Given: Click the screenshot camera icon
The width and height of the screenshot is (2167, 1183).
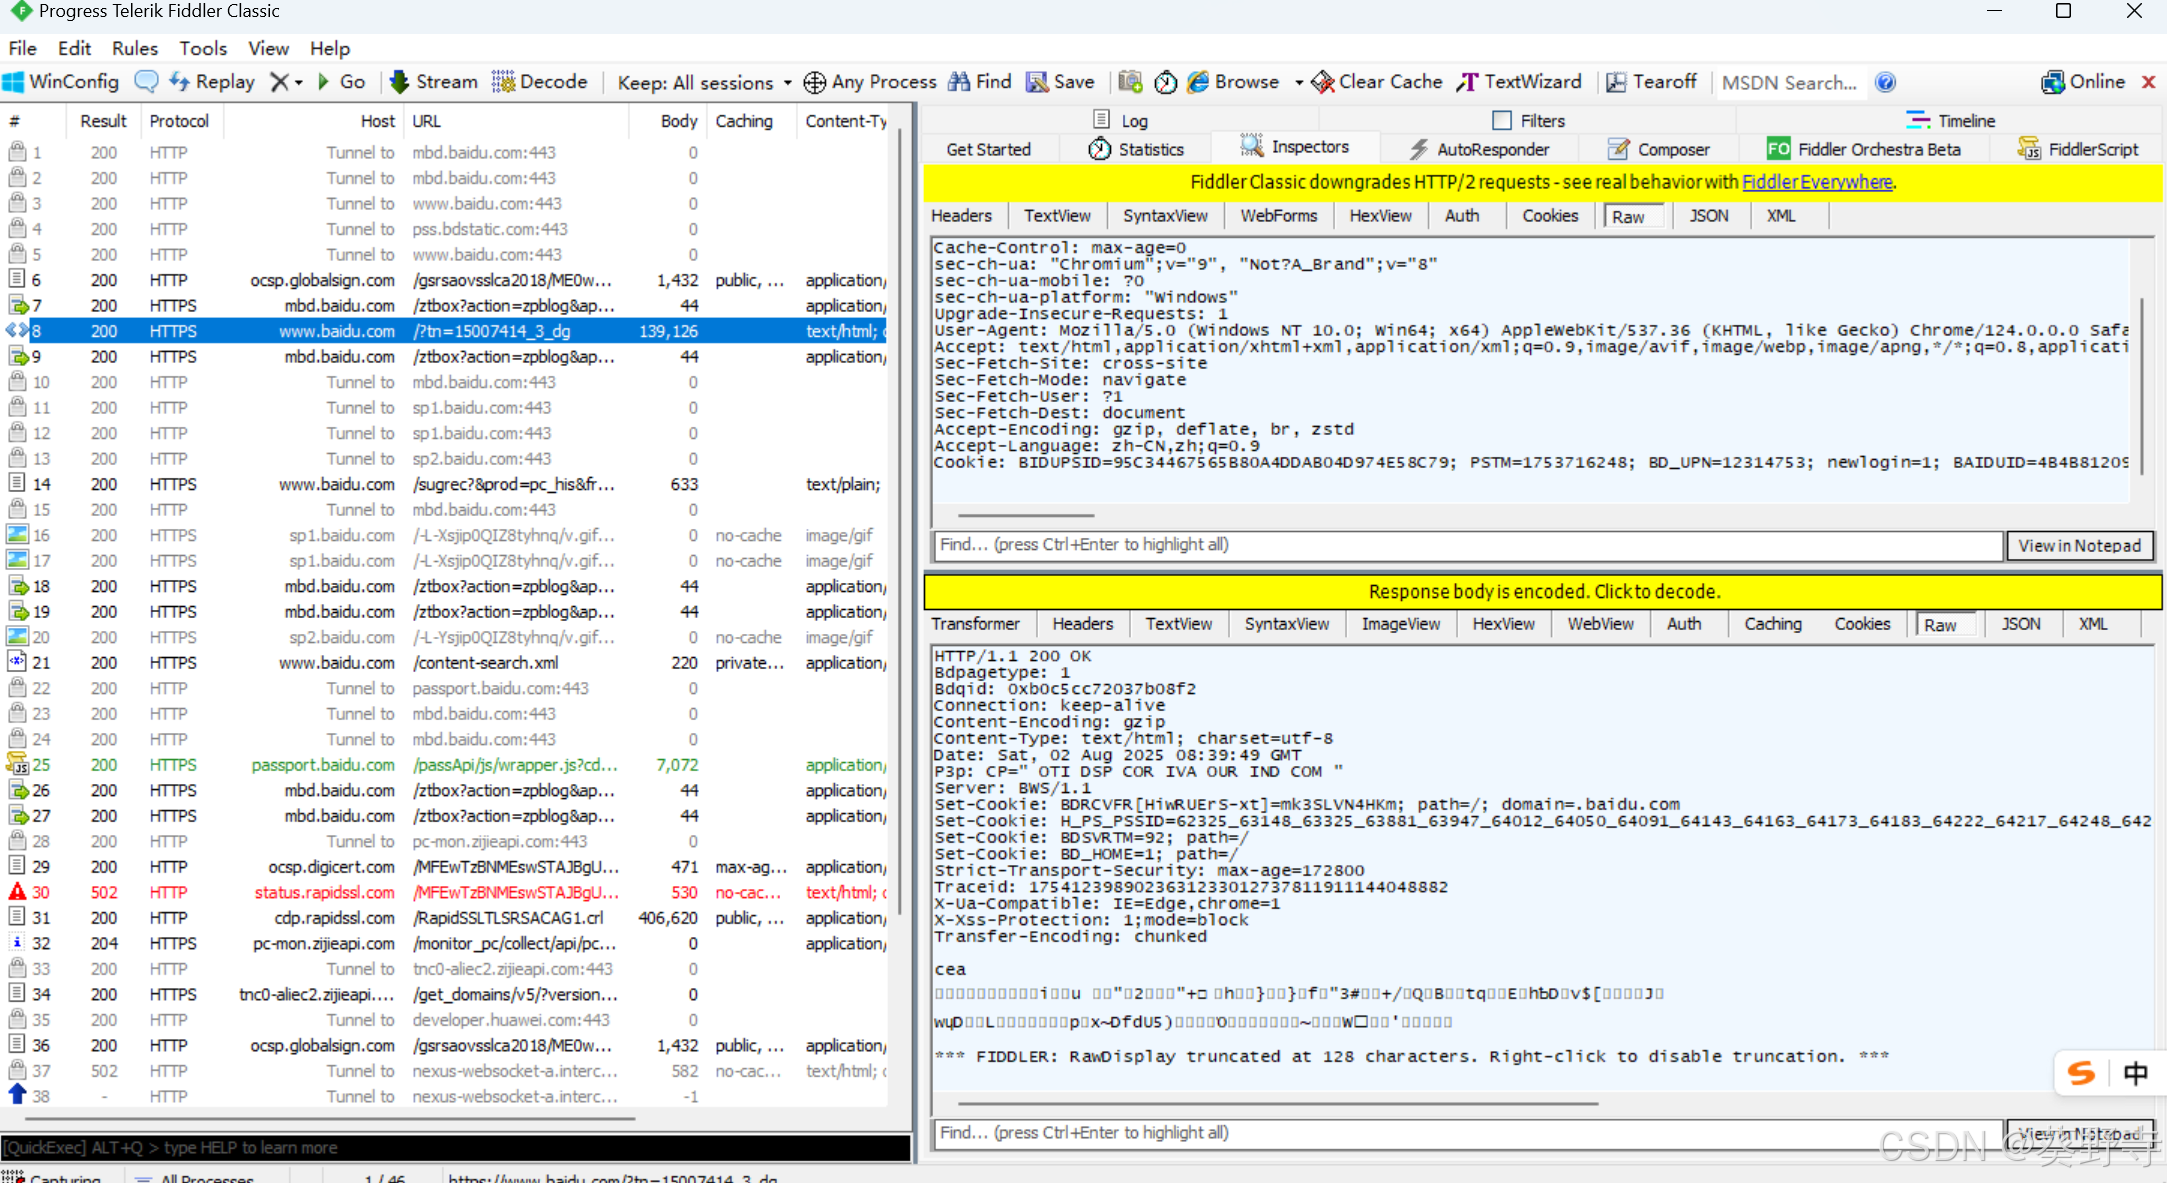Looking at the screenshot, I should click(1130, 82).
